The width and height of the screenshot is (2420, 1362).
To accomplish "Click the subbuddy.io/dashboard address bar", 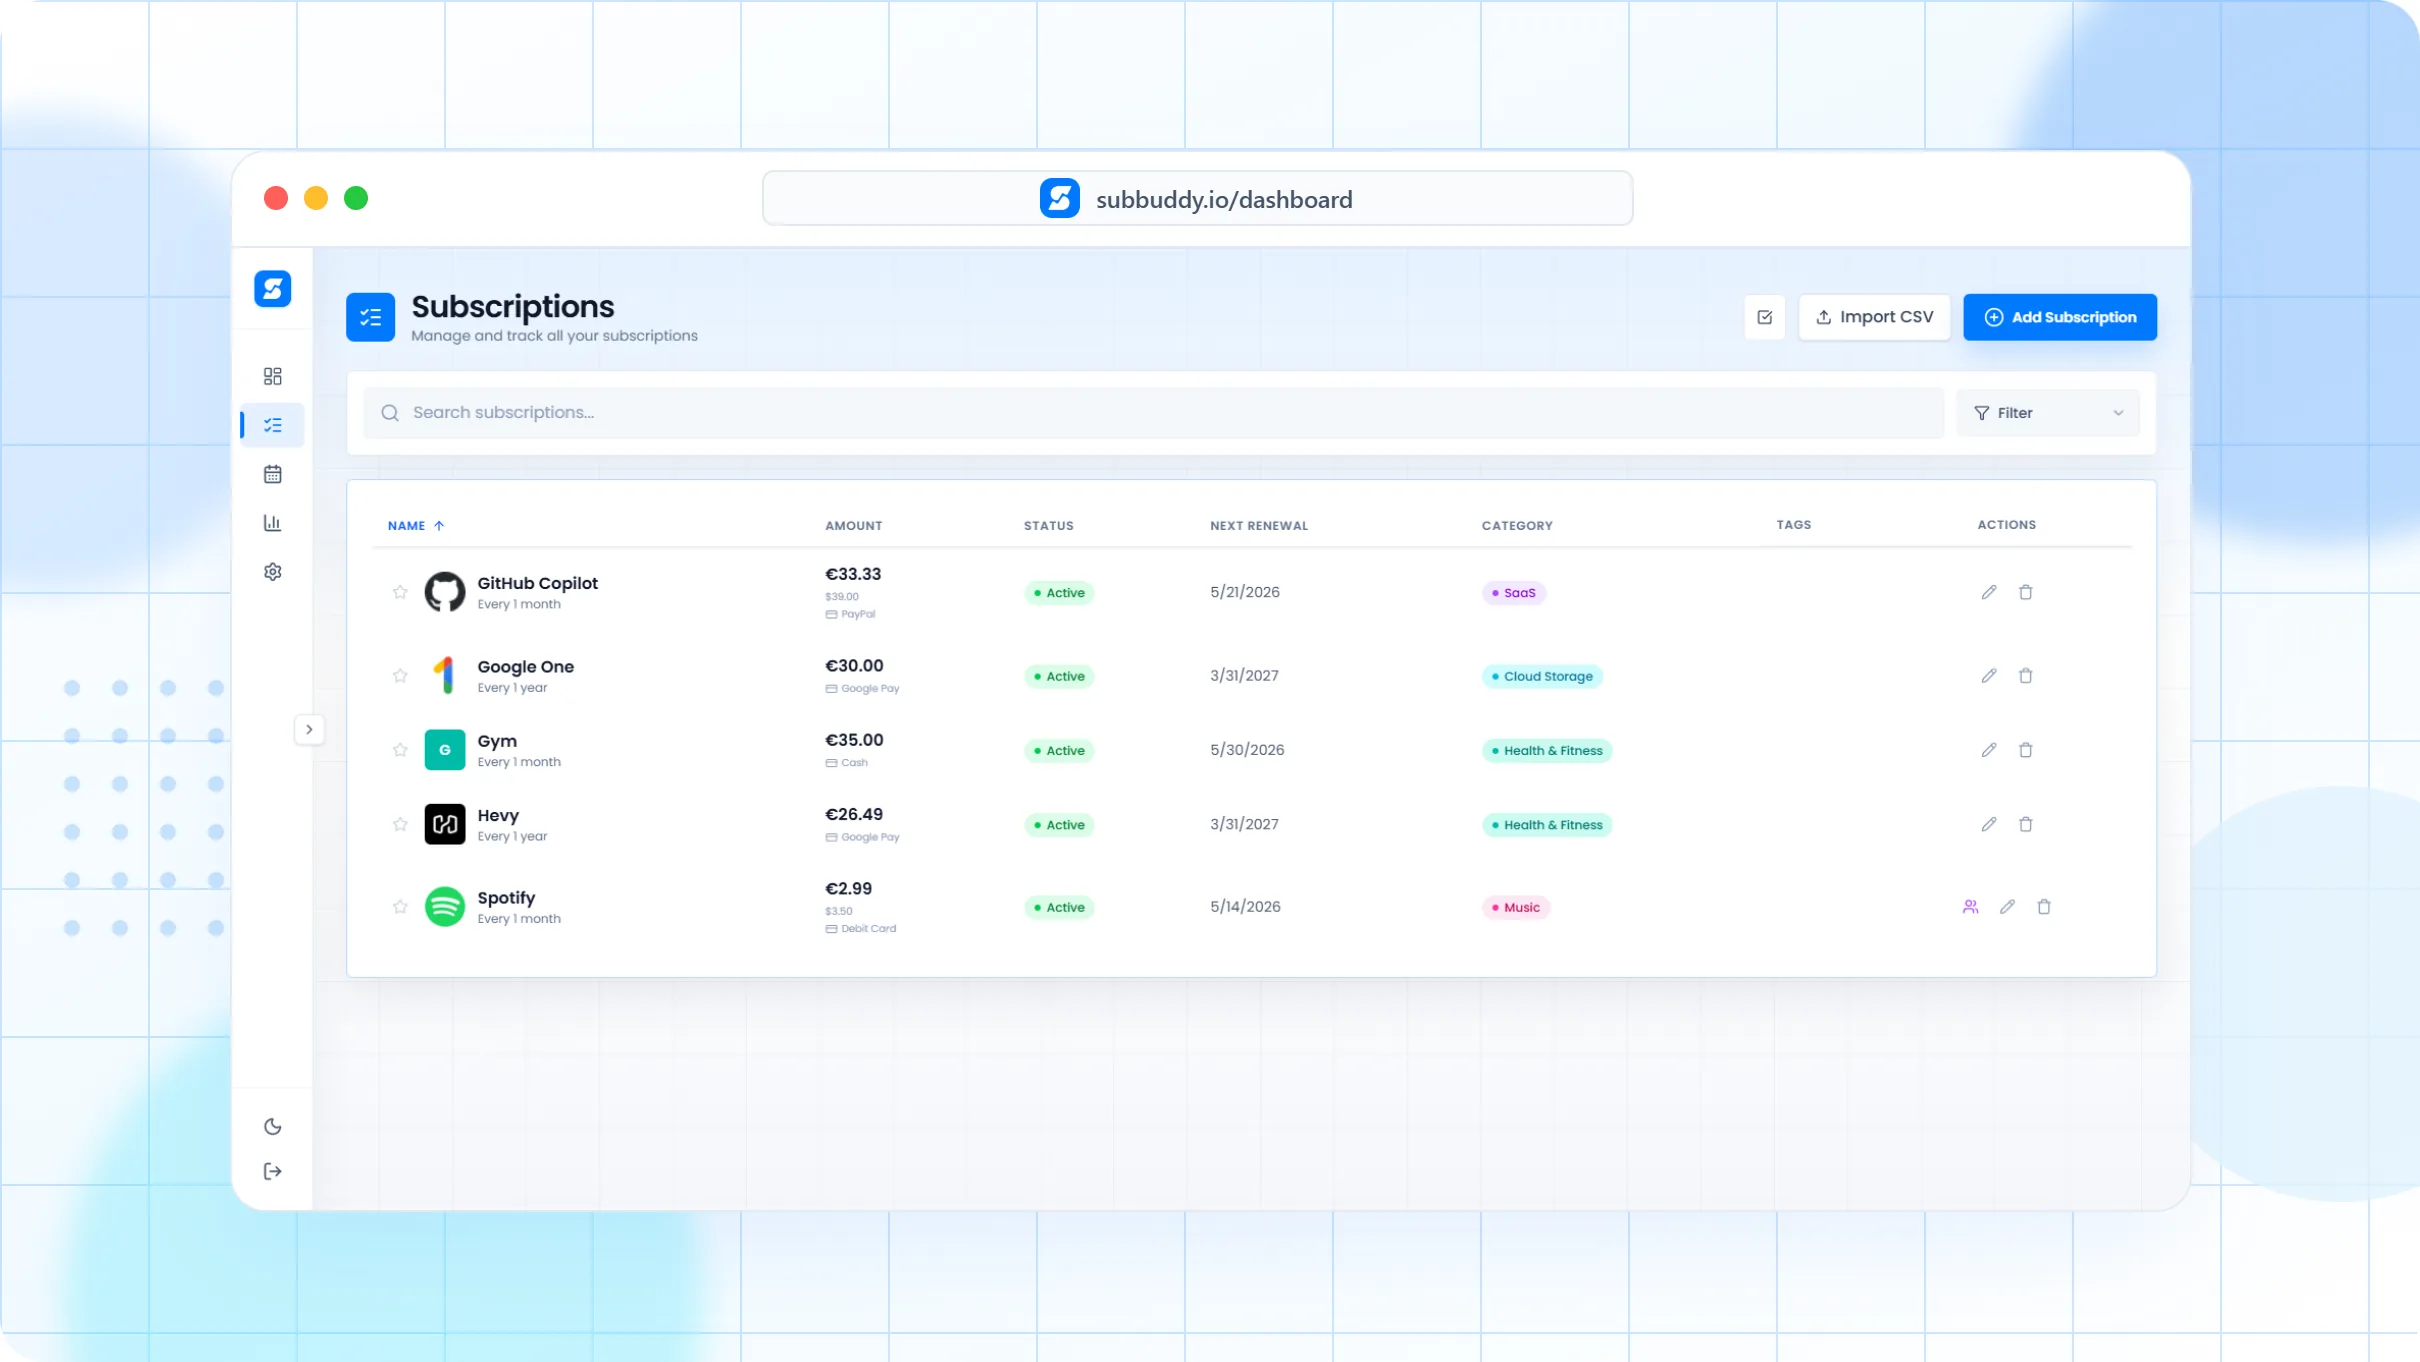I will click(1197, 199).
